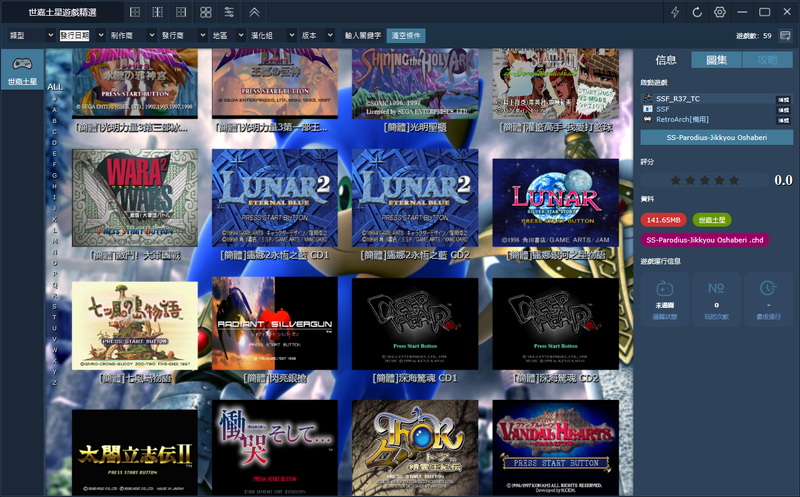This screenshot has width=800, height=497.
Task: Click the edit button beside SSF_R37_TC
Action: tap(783, 100)
